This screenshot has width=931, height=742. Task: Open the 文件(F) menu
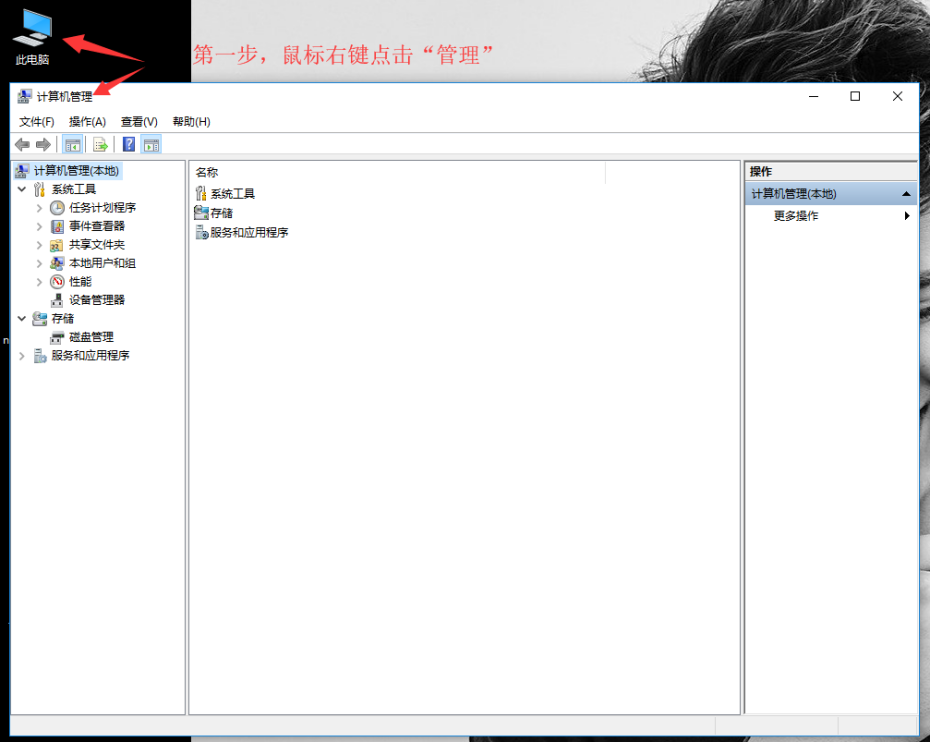coord(36,122)
